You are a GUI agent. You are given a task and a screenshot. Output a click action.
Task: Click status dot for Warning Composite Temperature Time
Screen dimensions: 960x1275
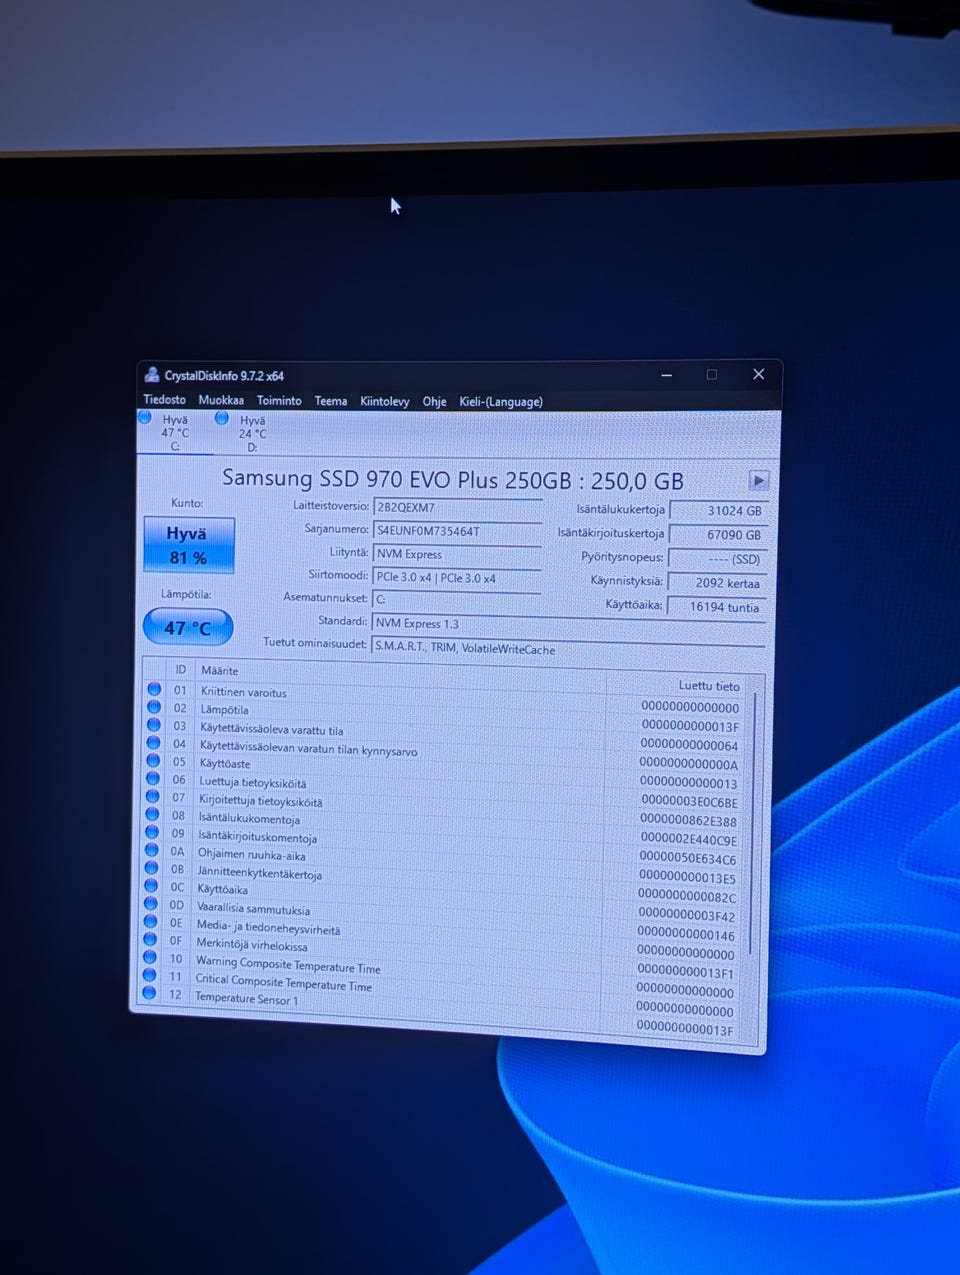[x=149, y=957]
